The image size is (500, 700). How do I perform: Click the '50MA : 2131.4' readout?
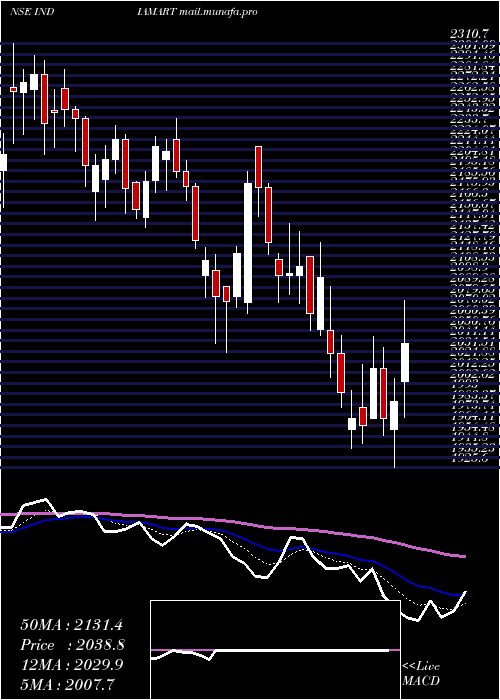(x=72, y=625)
